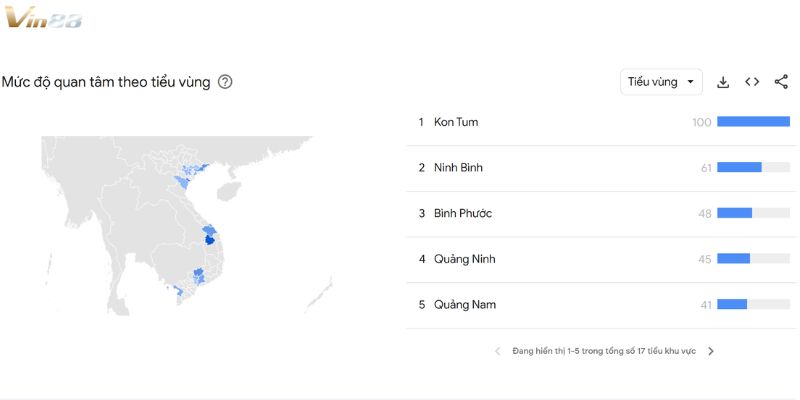Open the Bình Phước row
This screenshot has height=400, width=800.
coord(462,213)
